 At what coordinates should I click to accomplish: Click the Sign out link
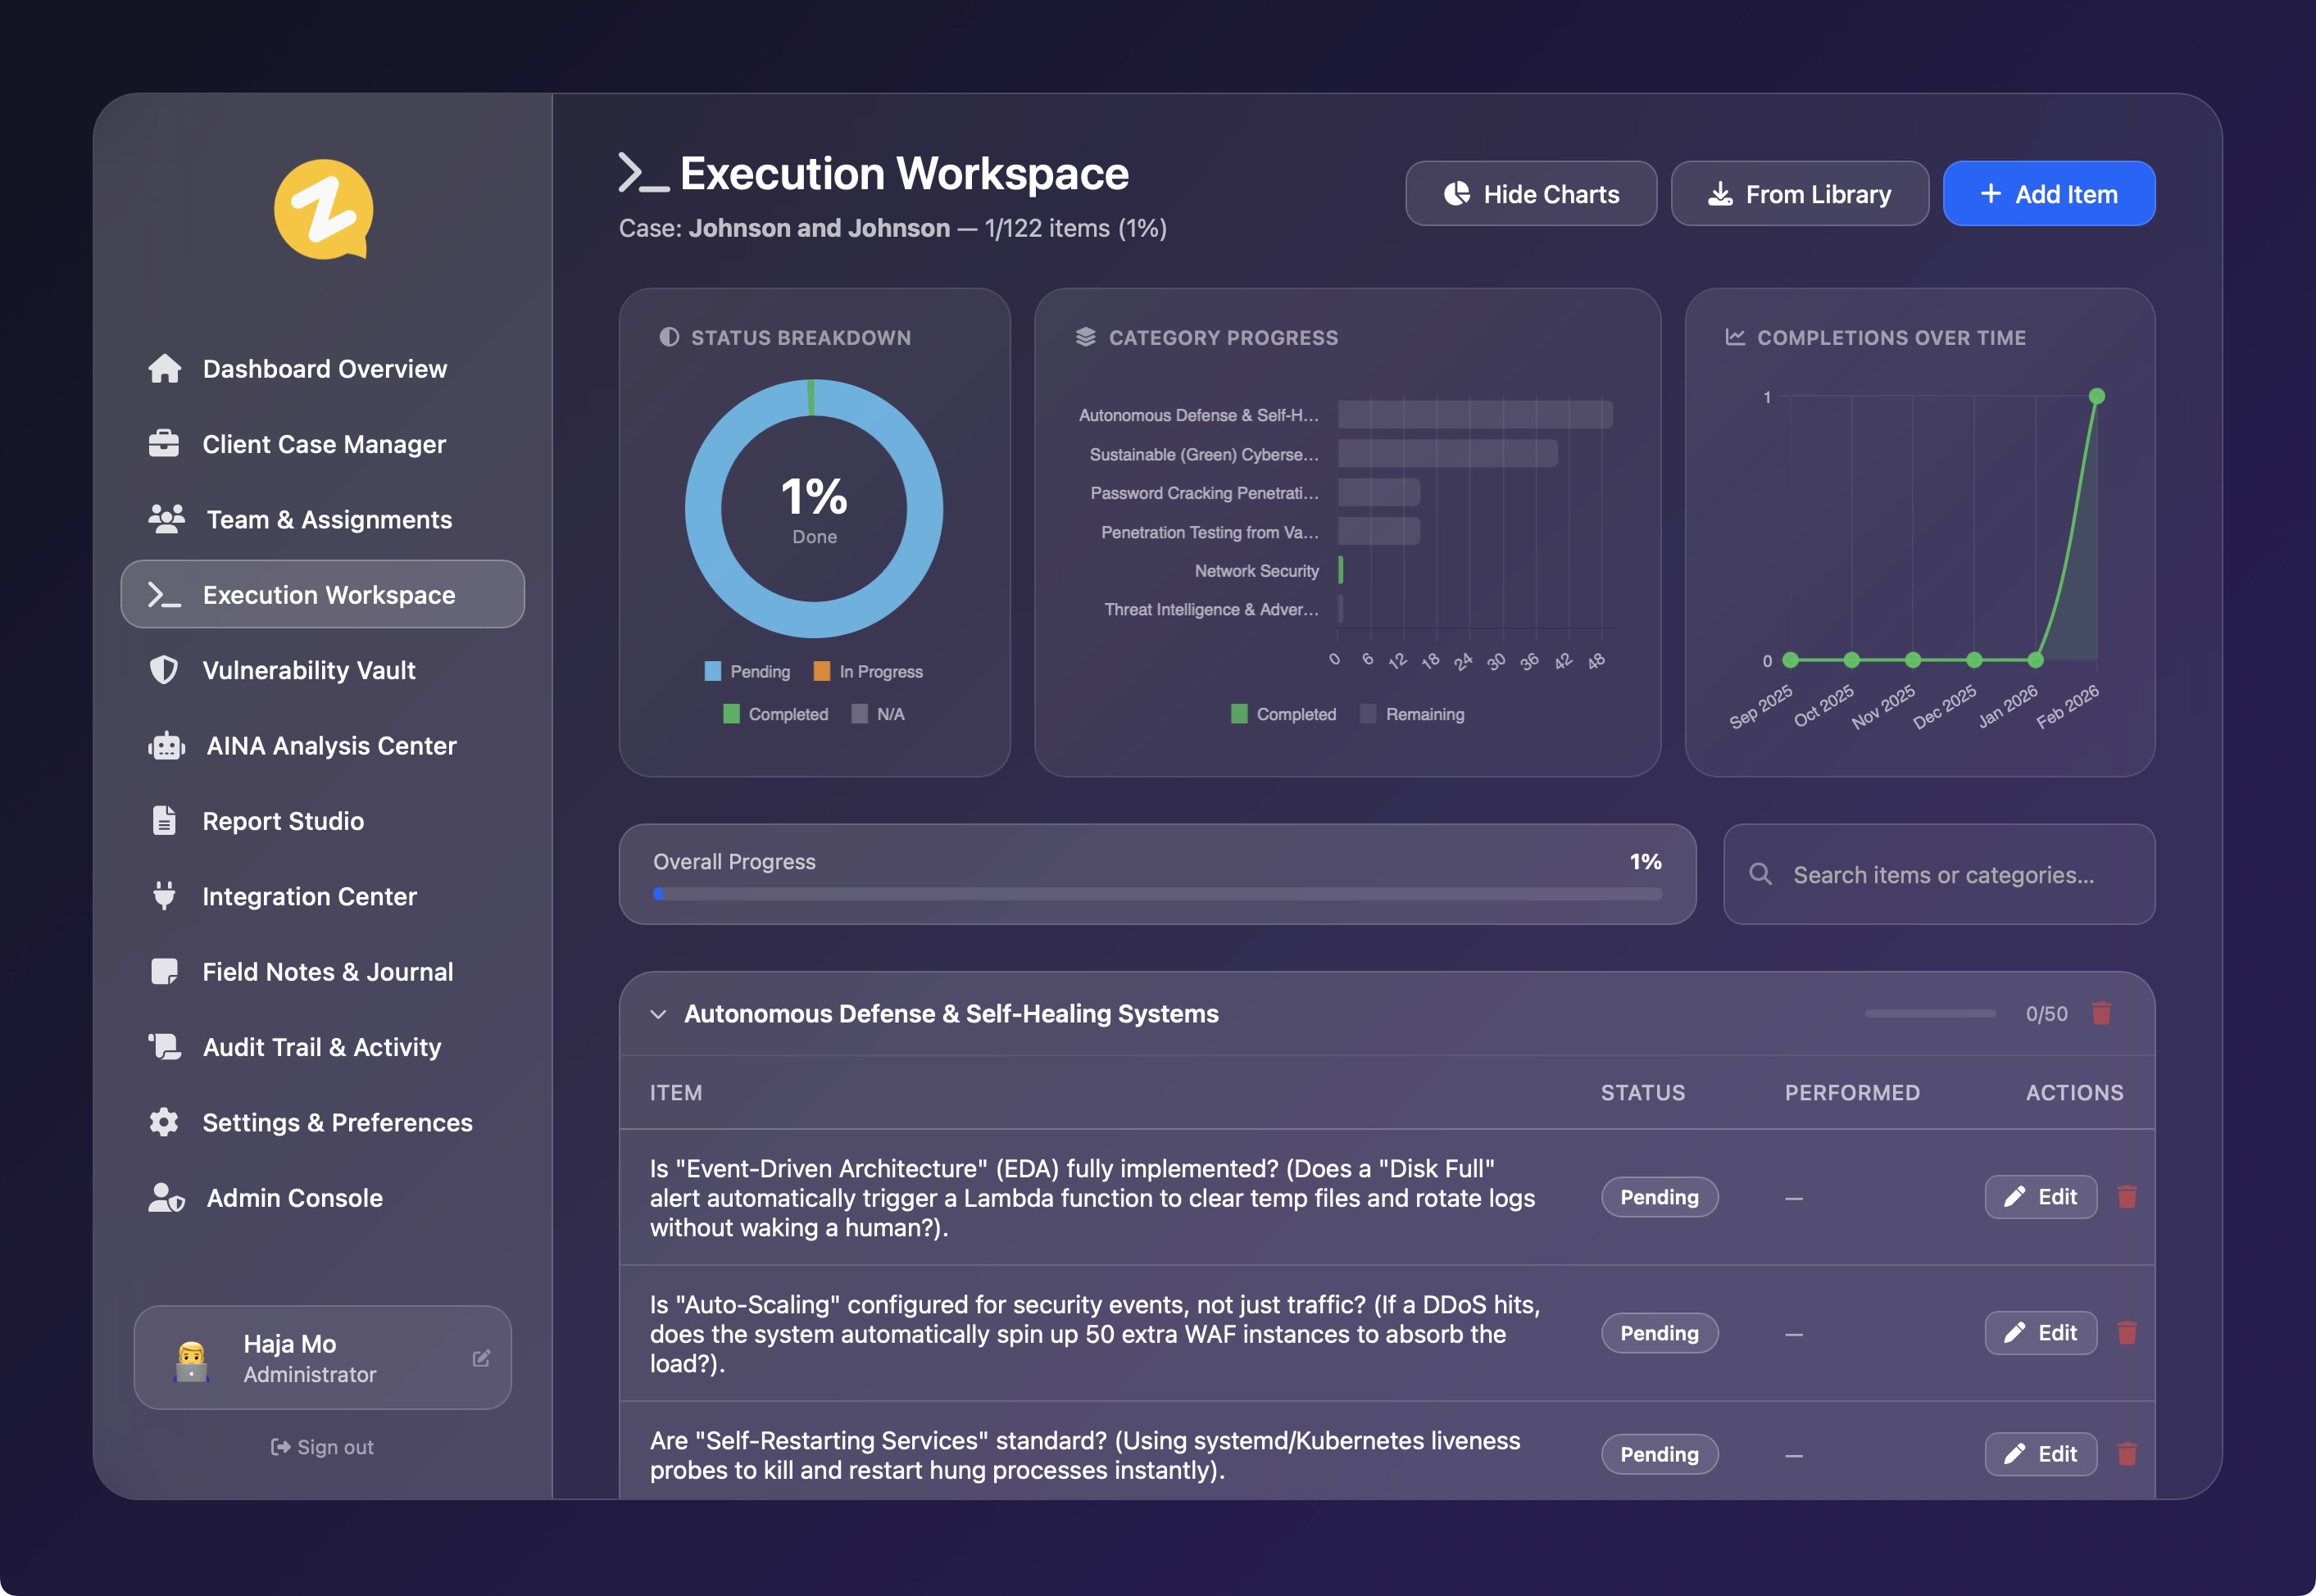(x=322, y=1447)
